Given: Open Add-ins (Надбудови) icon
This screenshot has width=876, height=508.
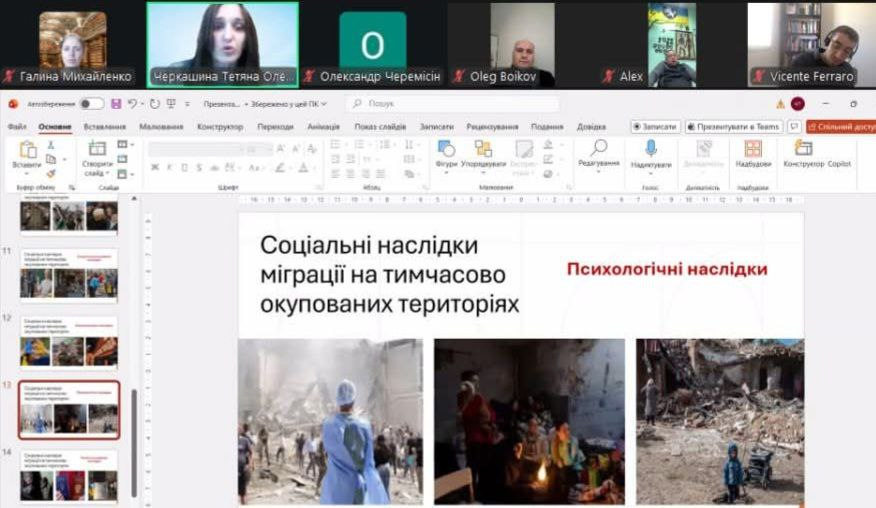Looking at the screenshot, I should click(753, 150).
